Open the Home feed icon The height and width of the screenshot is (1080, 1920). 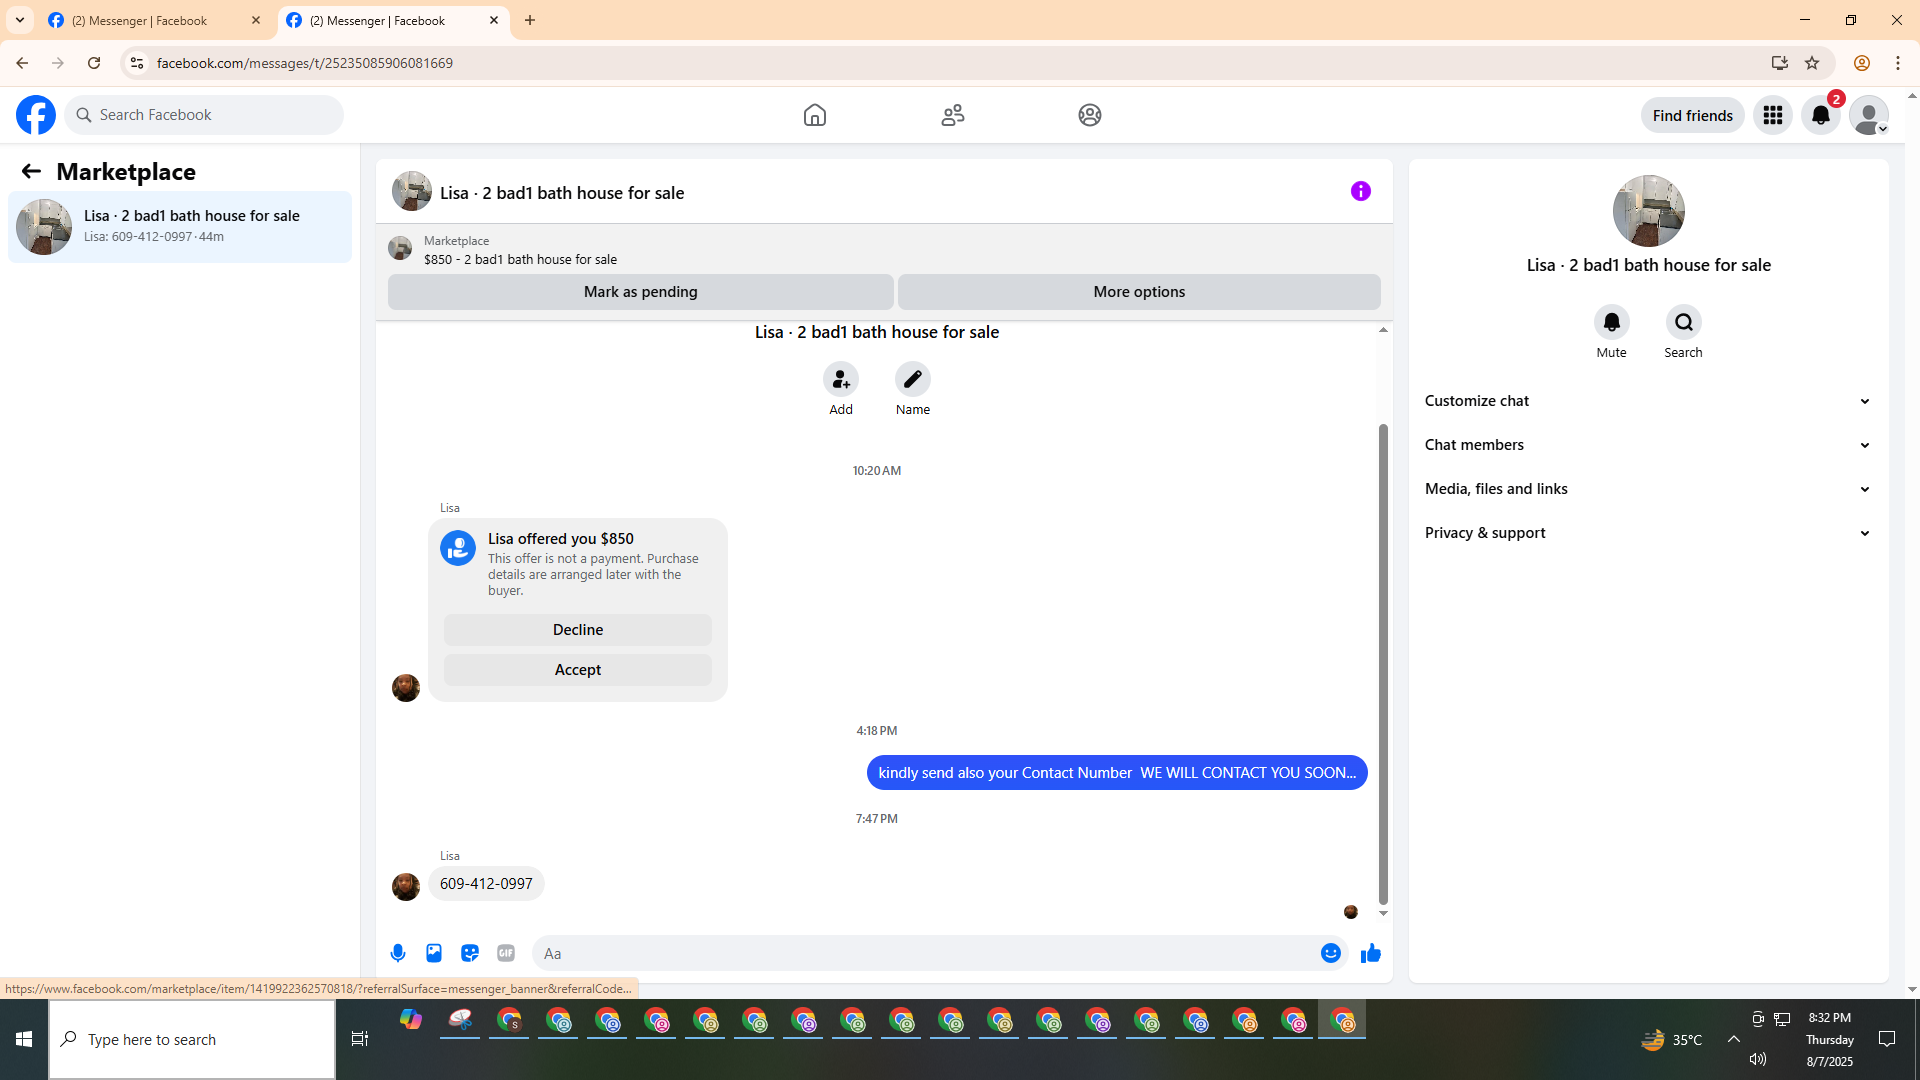815,115
